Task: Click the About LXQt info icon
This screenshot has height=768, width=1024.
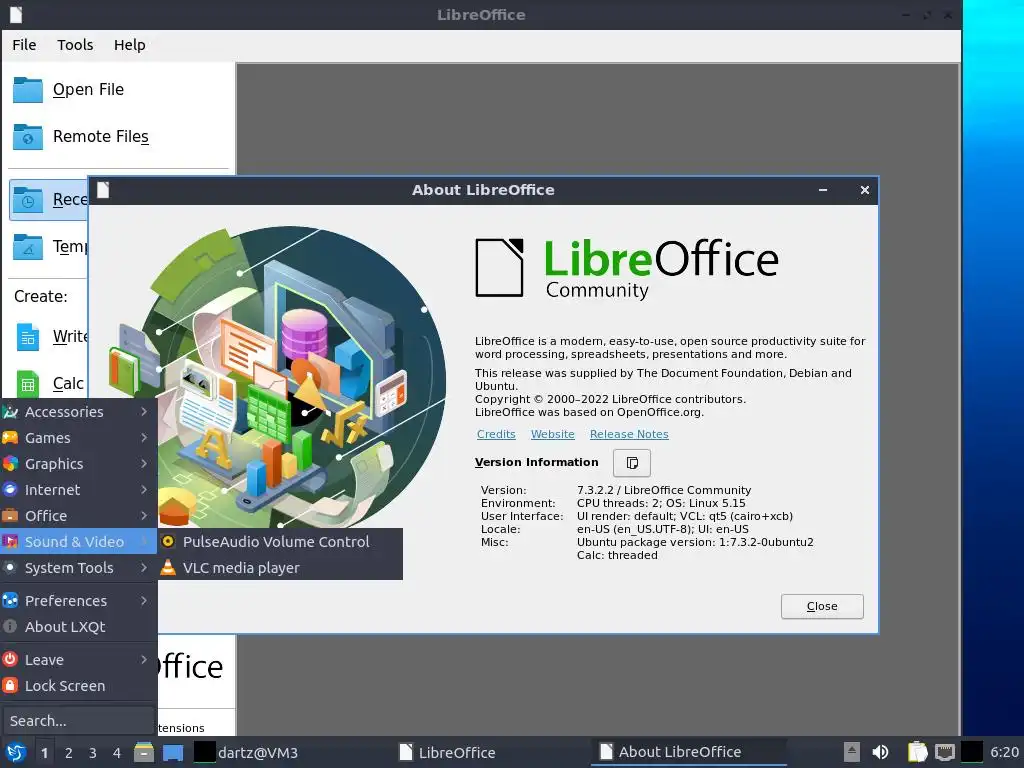Action: click(x=10, y=626)
